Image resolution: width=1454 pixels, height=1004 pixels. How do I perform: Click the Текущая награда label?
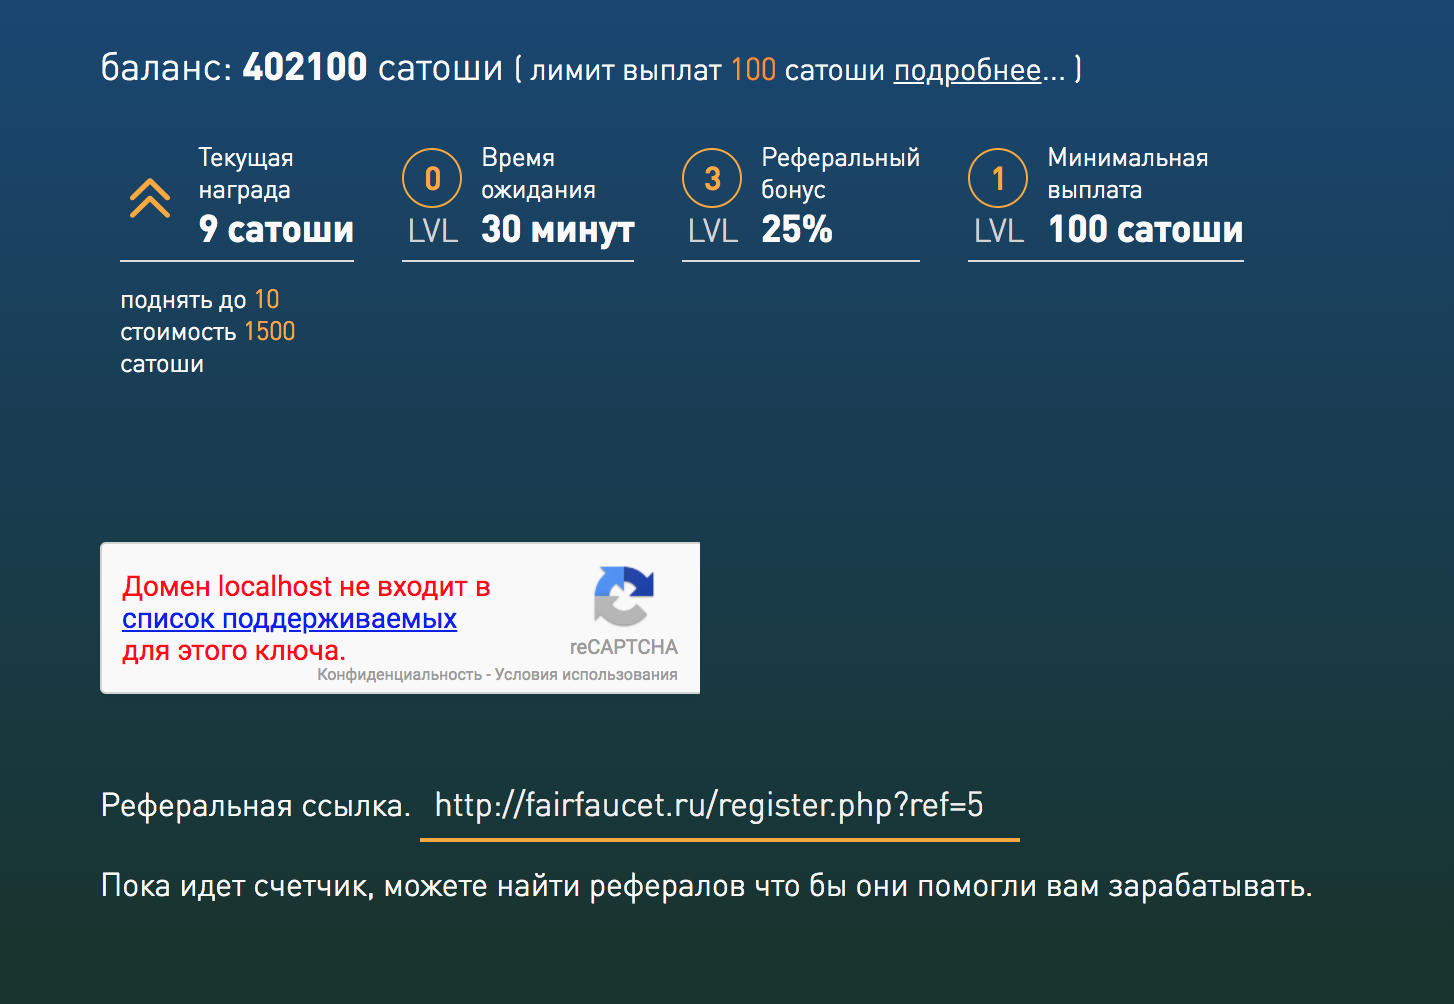pos(246,174)
